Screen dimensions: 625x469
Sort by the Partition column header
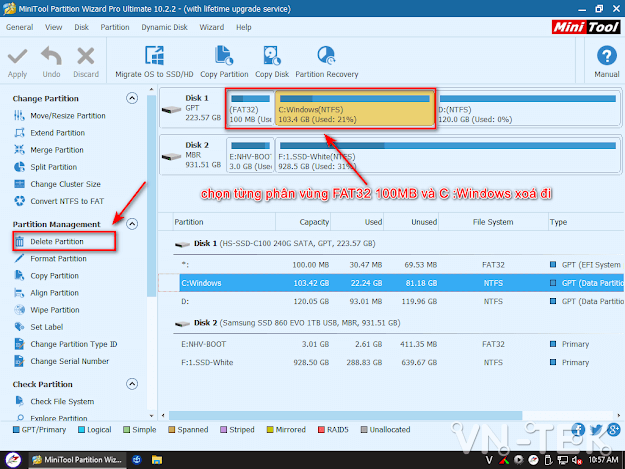224,222
